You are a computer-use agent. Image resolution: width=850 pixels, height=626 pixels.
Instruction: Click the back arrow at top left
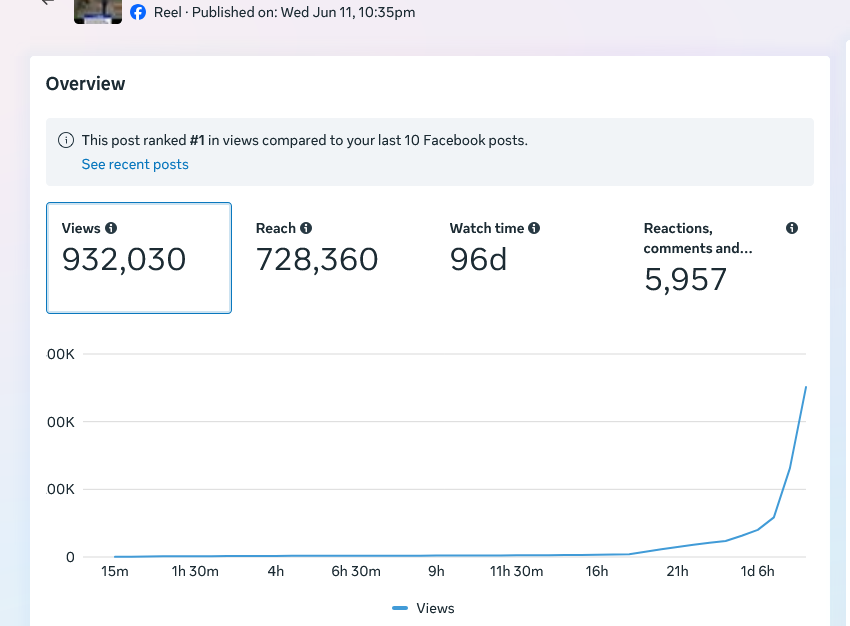pyautogui.click(x=48, y=2)
